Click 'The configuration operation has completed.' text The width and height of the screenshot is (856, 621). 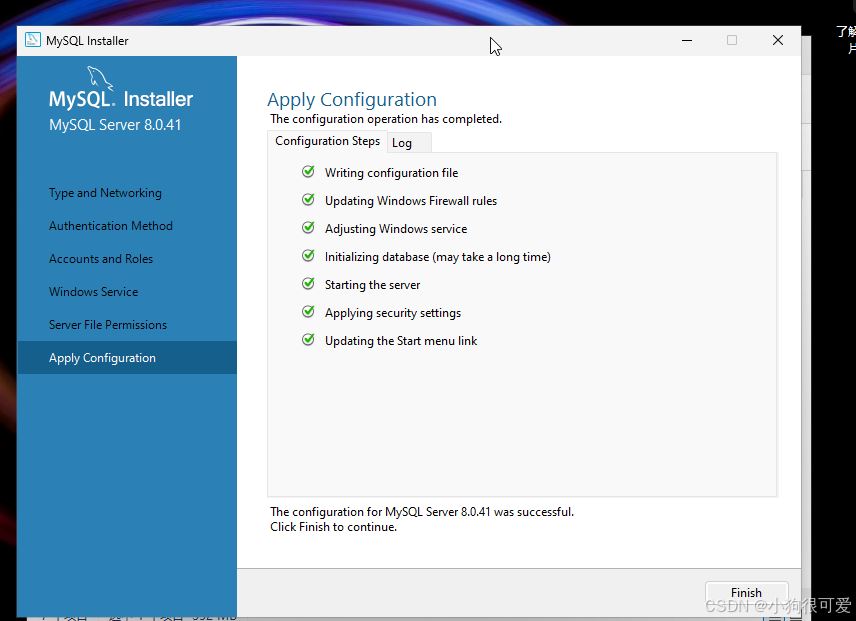386,119
